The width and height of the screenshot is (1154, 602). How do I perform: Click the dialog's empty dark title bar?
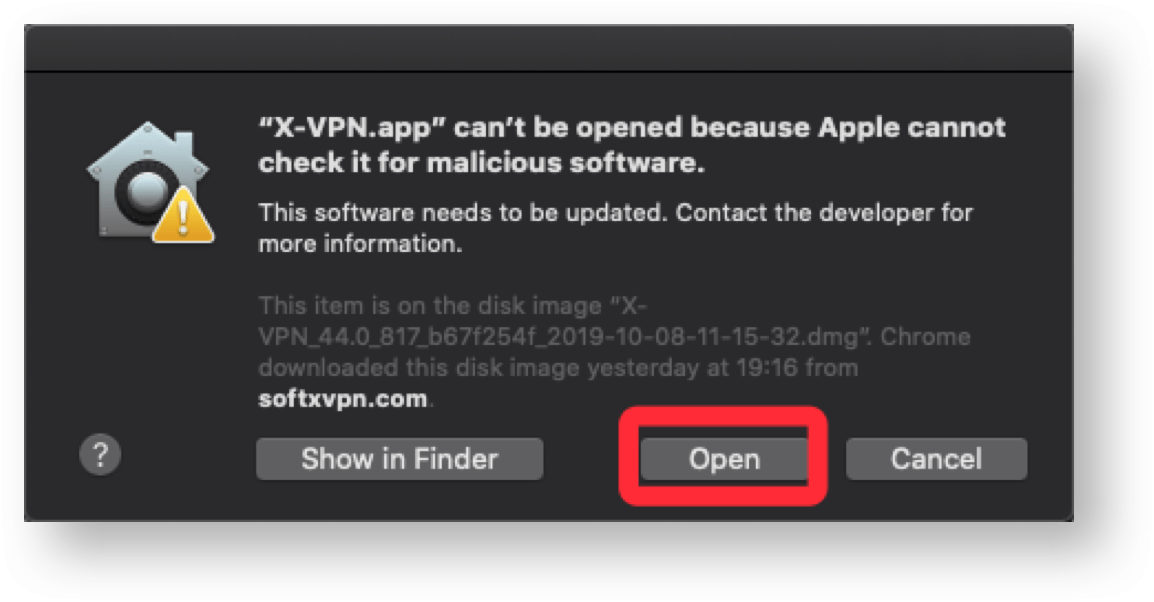click(x=549, y=49)
